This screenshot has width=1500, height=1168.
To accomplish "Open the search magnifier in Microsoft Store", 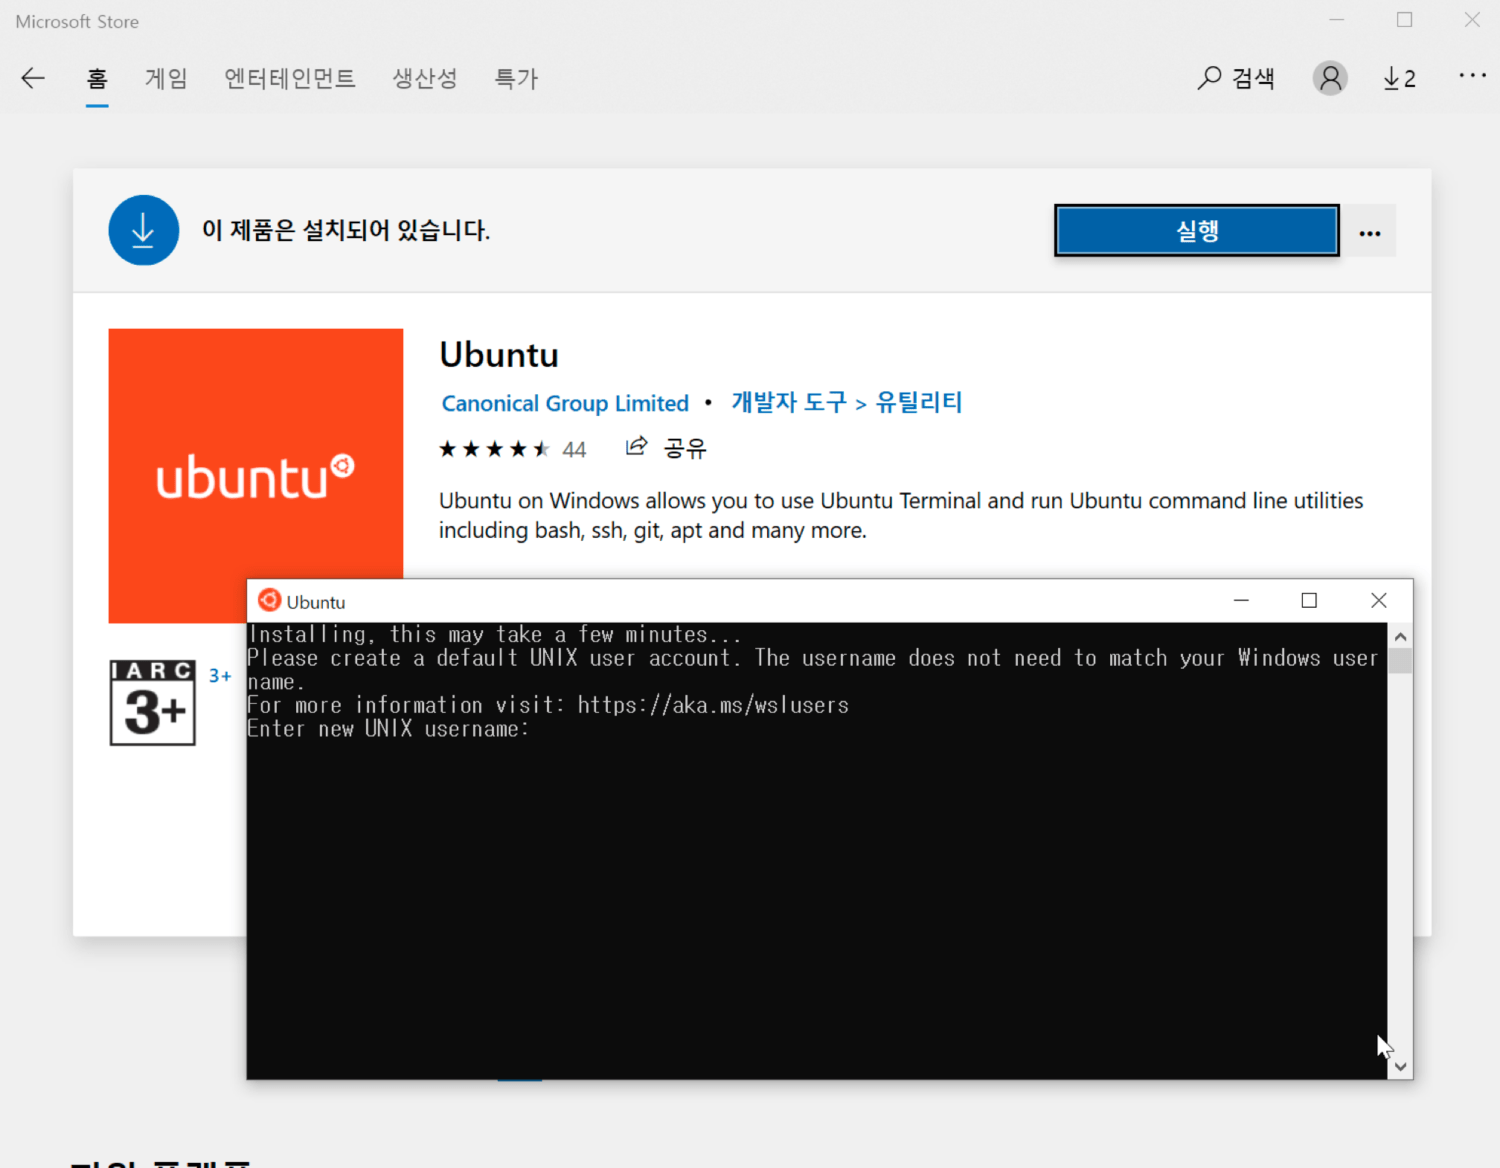I will pos(1209,78).
